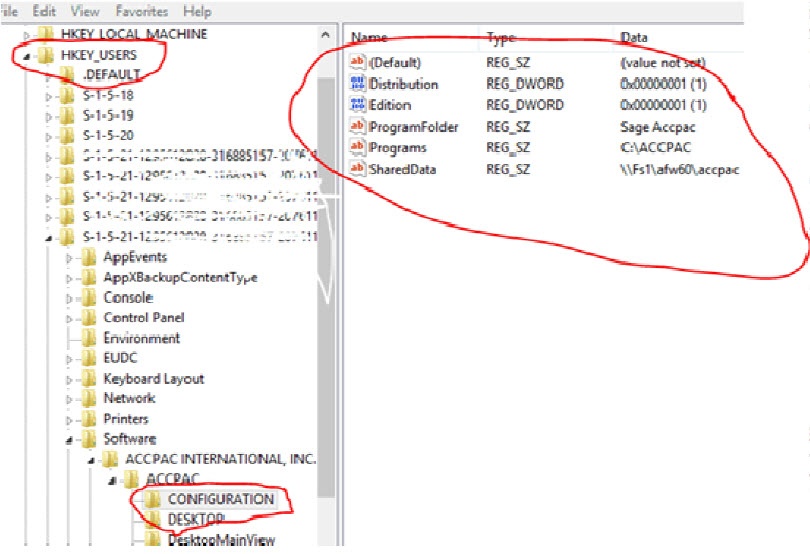Click the SharedData string value icon
The image size is (810, 554).
357,169
